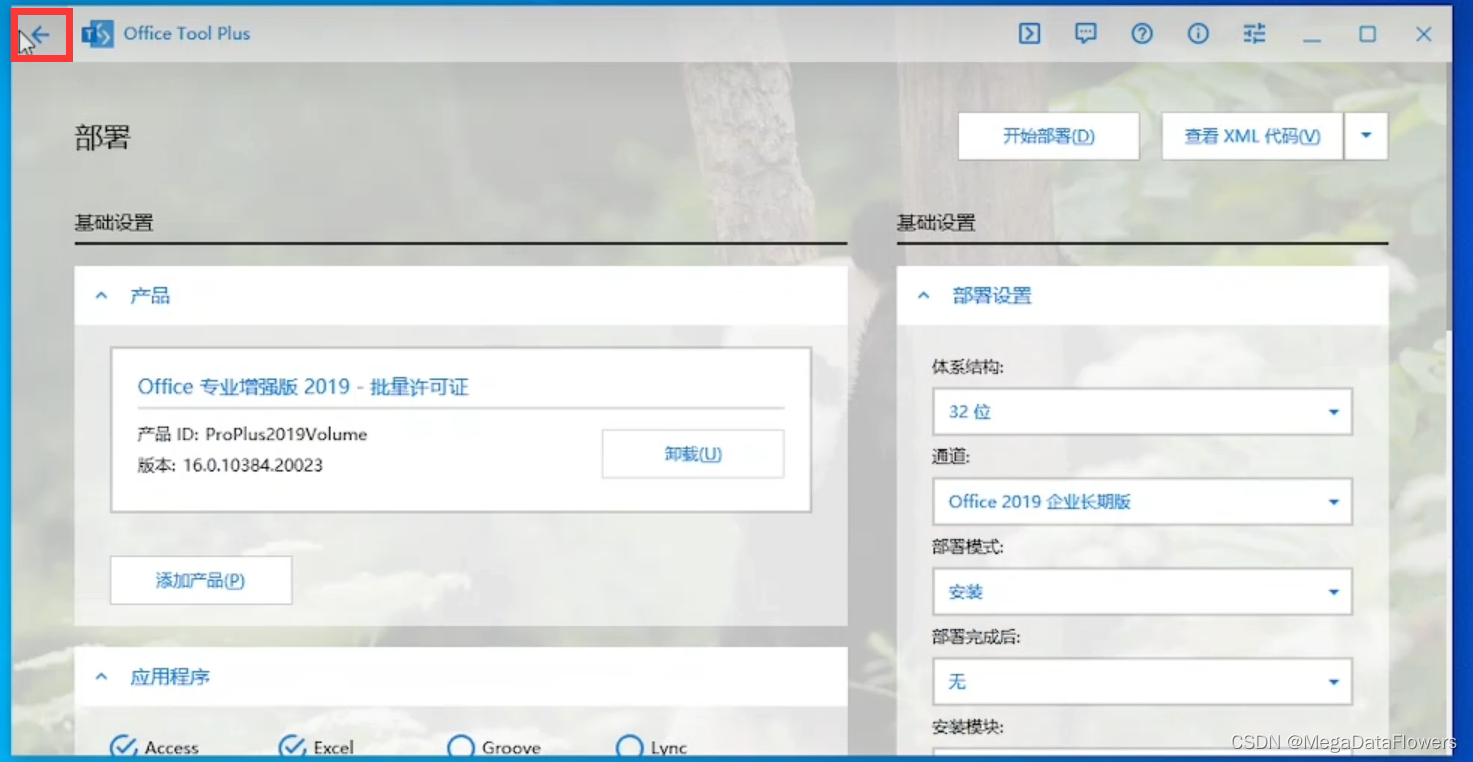The width and height of the screenshot is (1473, 762).
Task: Open the settings sliders icon
Action: [x=1254, y=33]
